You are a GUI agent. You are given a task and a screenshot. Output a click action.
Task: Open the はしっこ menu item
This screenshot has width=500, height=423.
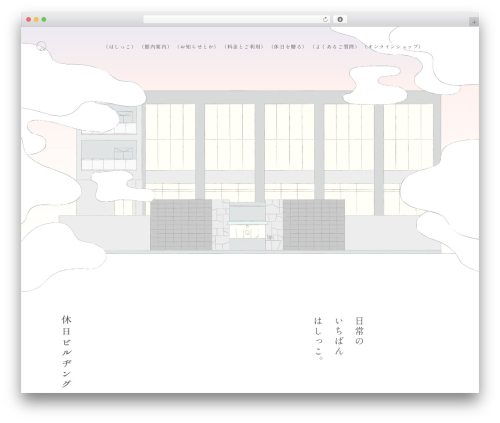(x=120, y=47)
